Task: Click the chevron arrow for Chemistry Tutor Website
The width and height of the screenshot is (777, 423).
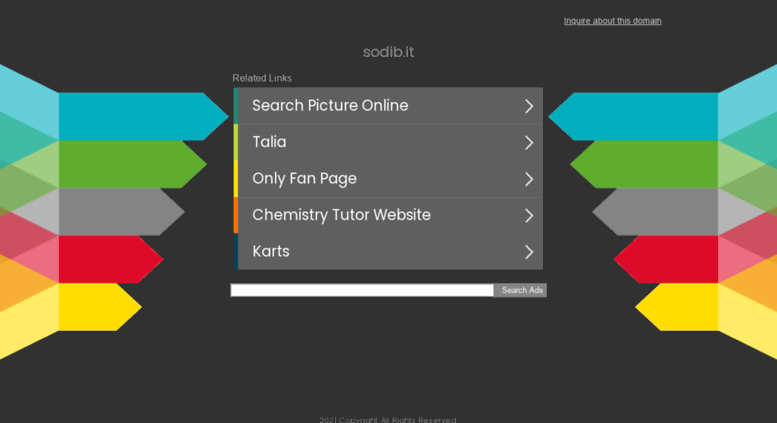Action: tap(529, 215)
